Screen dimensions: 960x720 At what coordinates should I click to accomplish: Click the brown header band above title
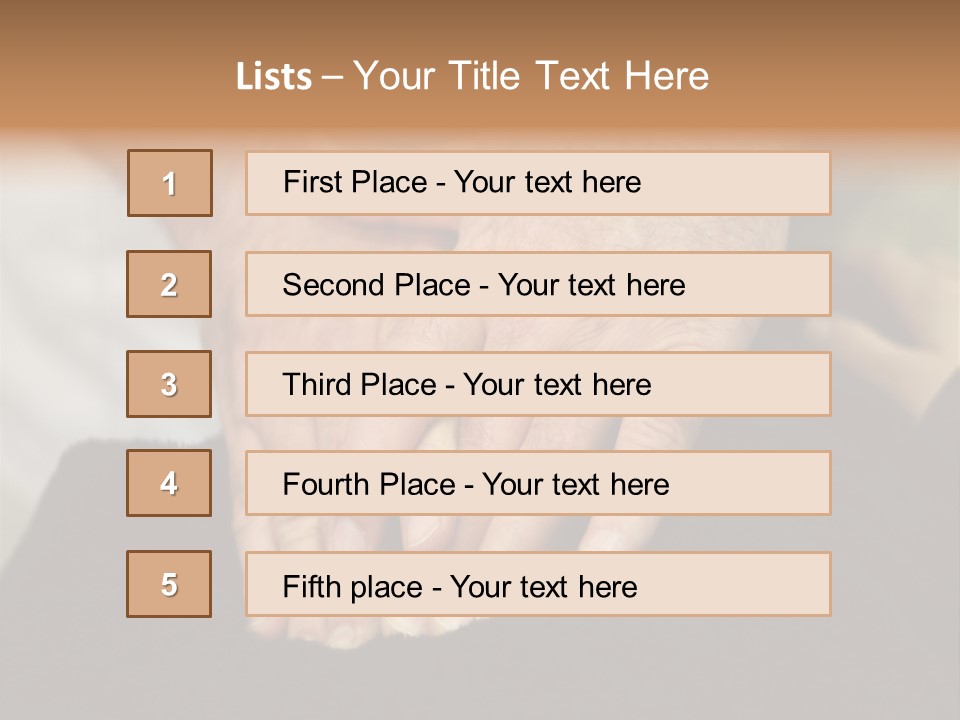480,22
